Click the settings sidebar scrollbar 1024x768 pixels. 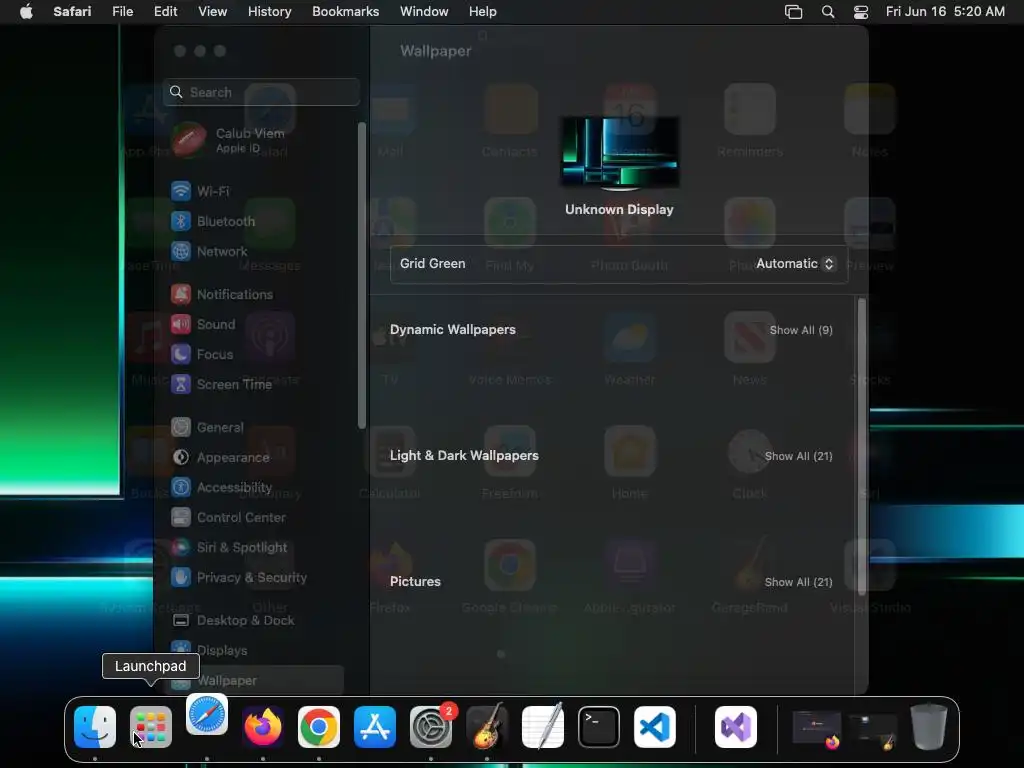tap(362, 276)
